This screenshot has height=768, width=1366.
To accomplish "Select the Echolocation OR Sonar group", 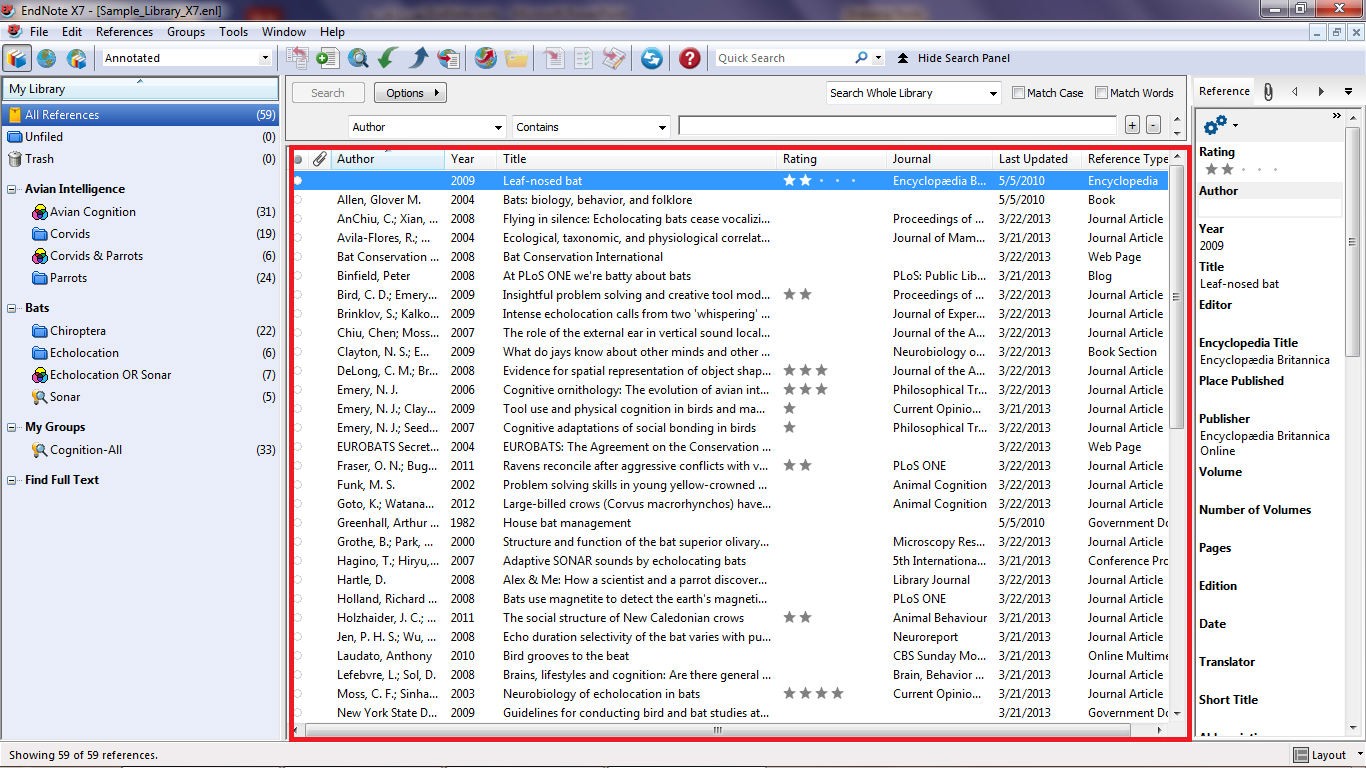I will click(110, 375).
